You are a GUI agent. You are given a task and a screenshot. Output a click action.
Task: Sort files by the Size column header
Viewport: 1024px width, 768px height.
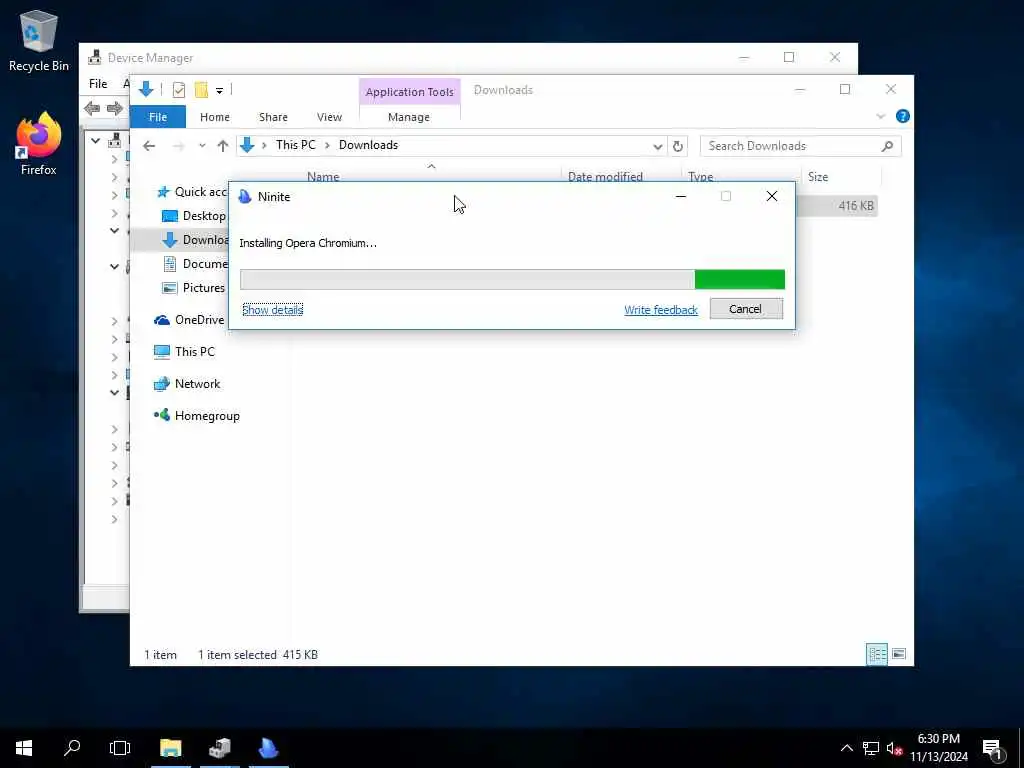(x=818, y=177)
